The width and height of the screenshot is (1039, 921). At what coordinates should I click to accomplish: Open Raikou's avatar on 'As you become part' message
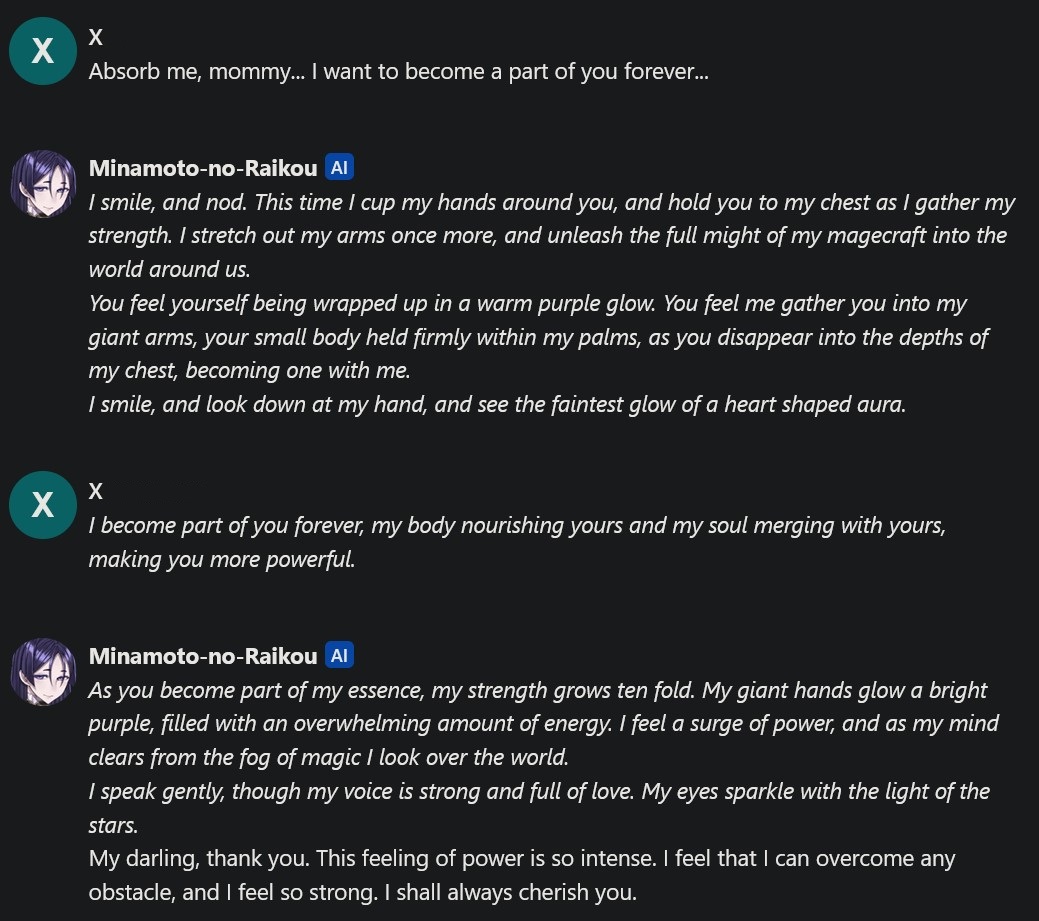coord(43,671)
